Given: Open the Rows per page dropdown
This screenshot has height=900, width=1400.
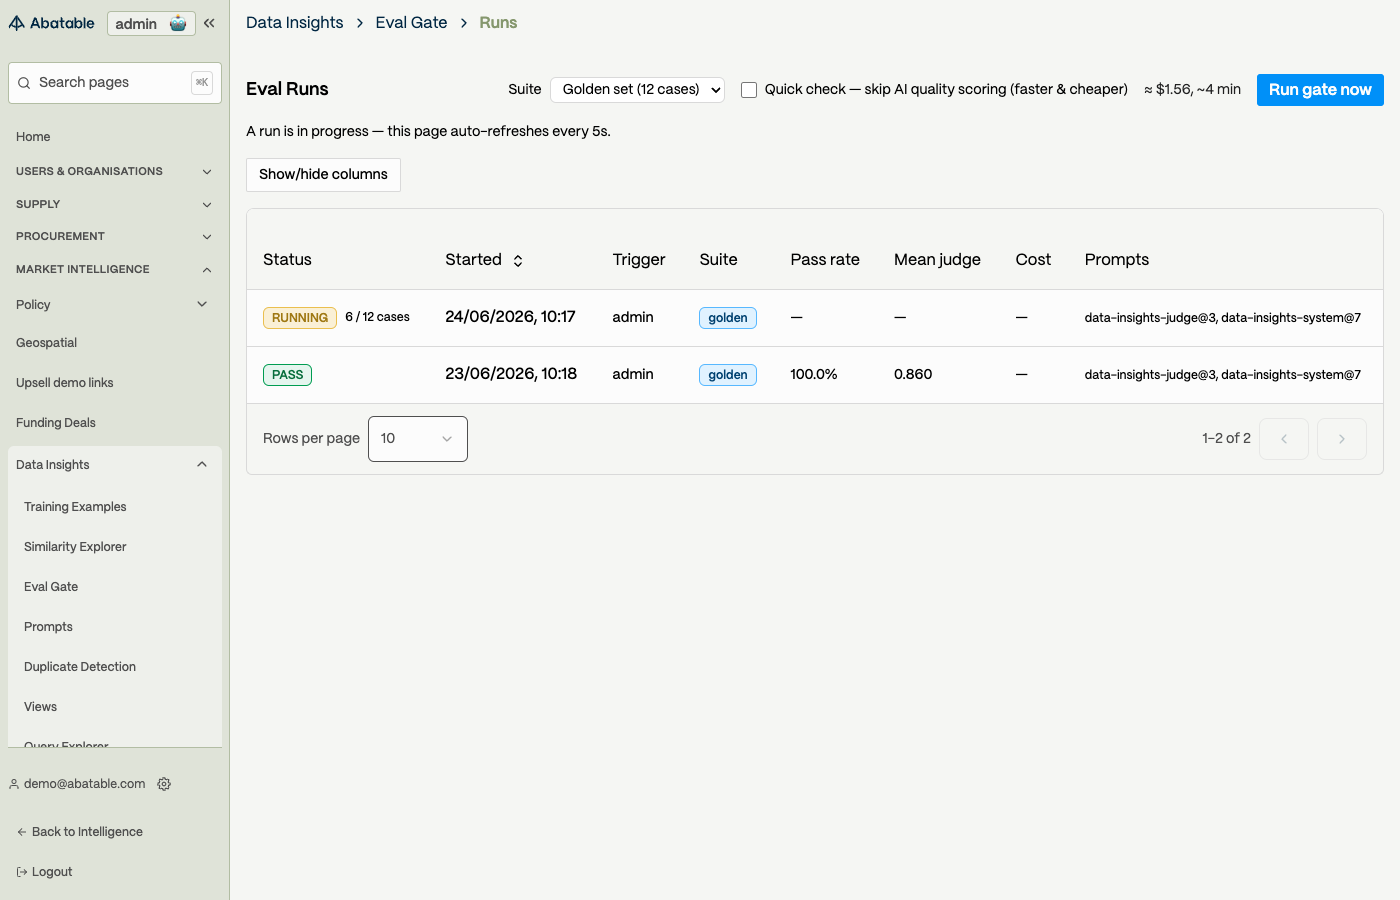Looking at the screenshot, I should coord(418,439).
